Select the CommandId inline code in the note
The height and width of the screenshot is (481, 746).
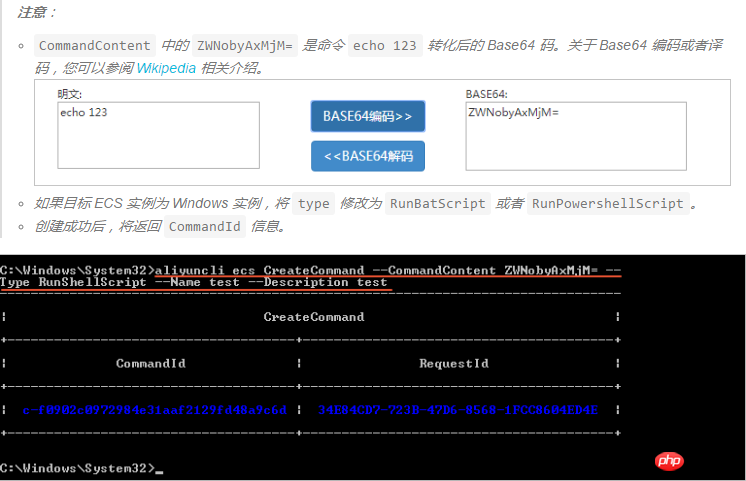tap(205, 226)
